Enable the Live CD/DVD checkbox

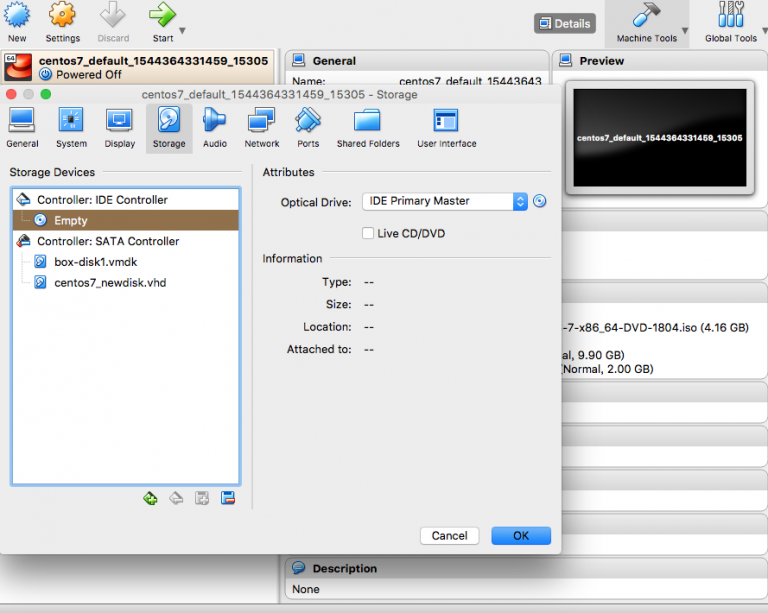point(368,233)
